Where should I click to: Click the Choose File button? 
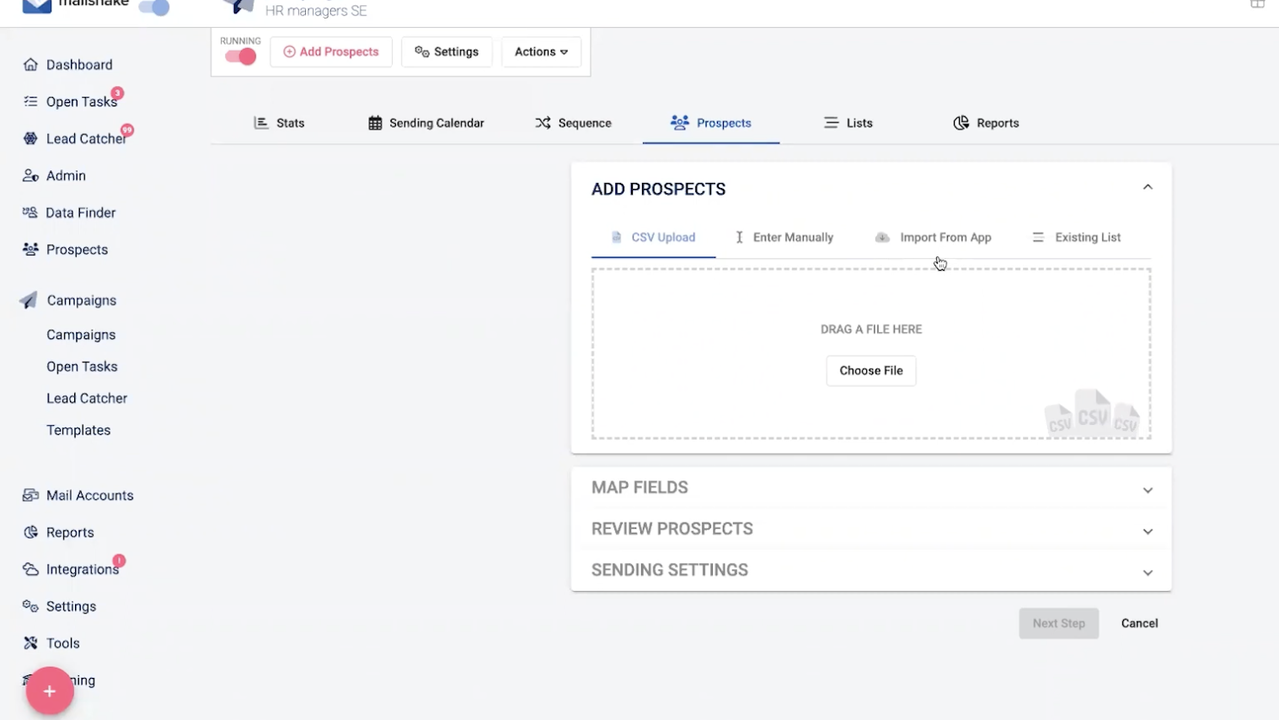871,371
